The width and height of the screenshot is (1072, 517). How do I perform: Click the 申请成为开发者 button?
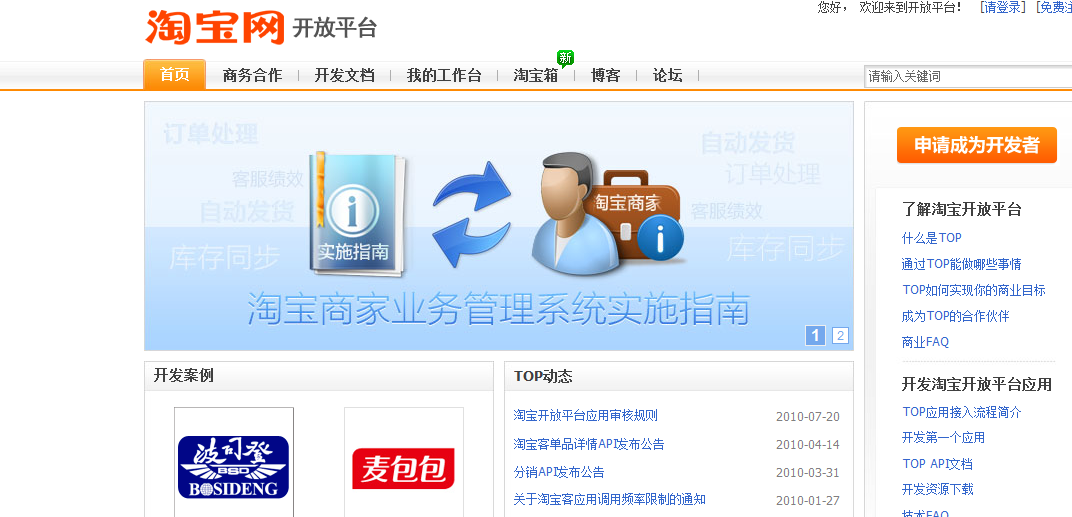click(x=977, y=145)
